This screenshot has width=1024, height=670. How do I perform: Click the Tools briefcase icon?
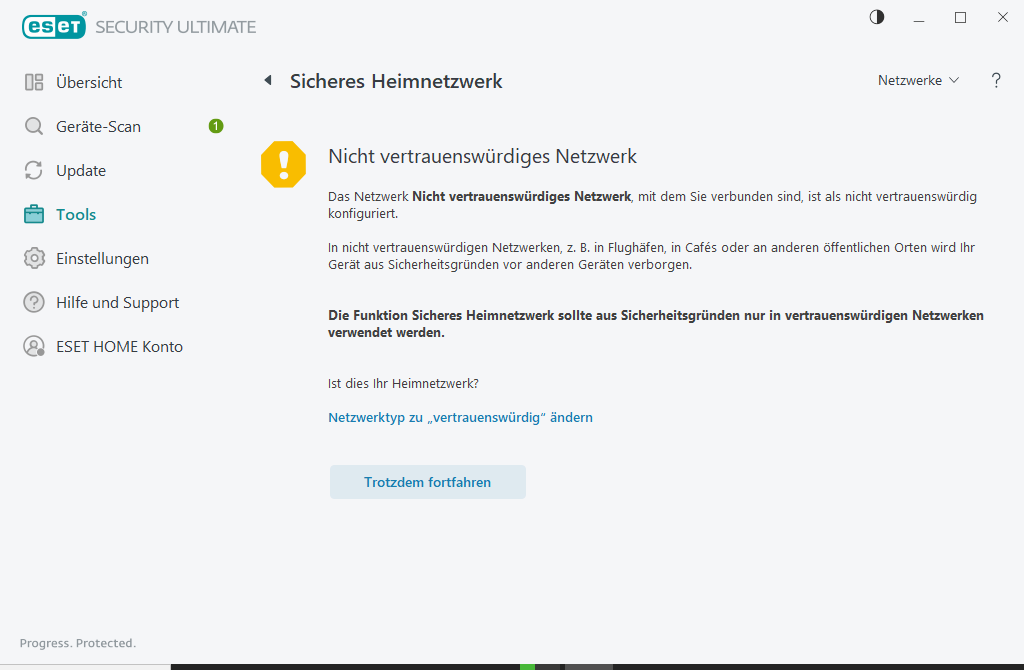[x=34, y=214]
